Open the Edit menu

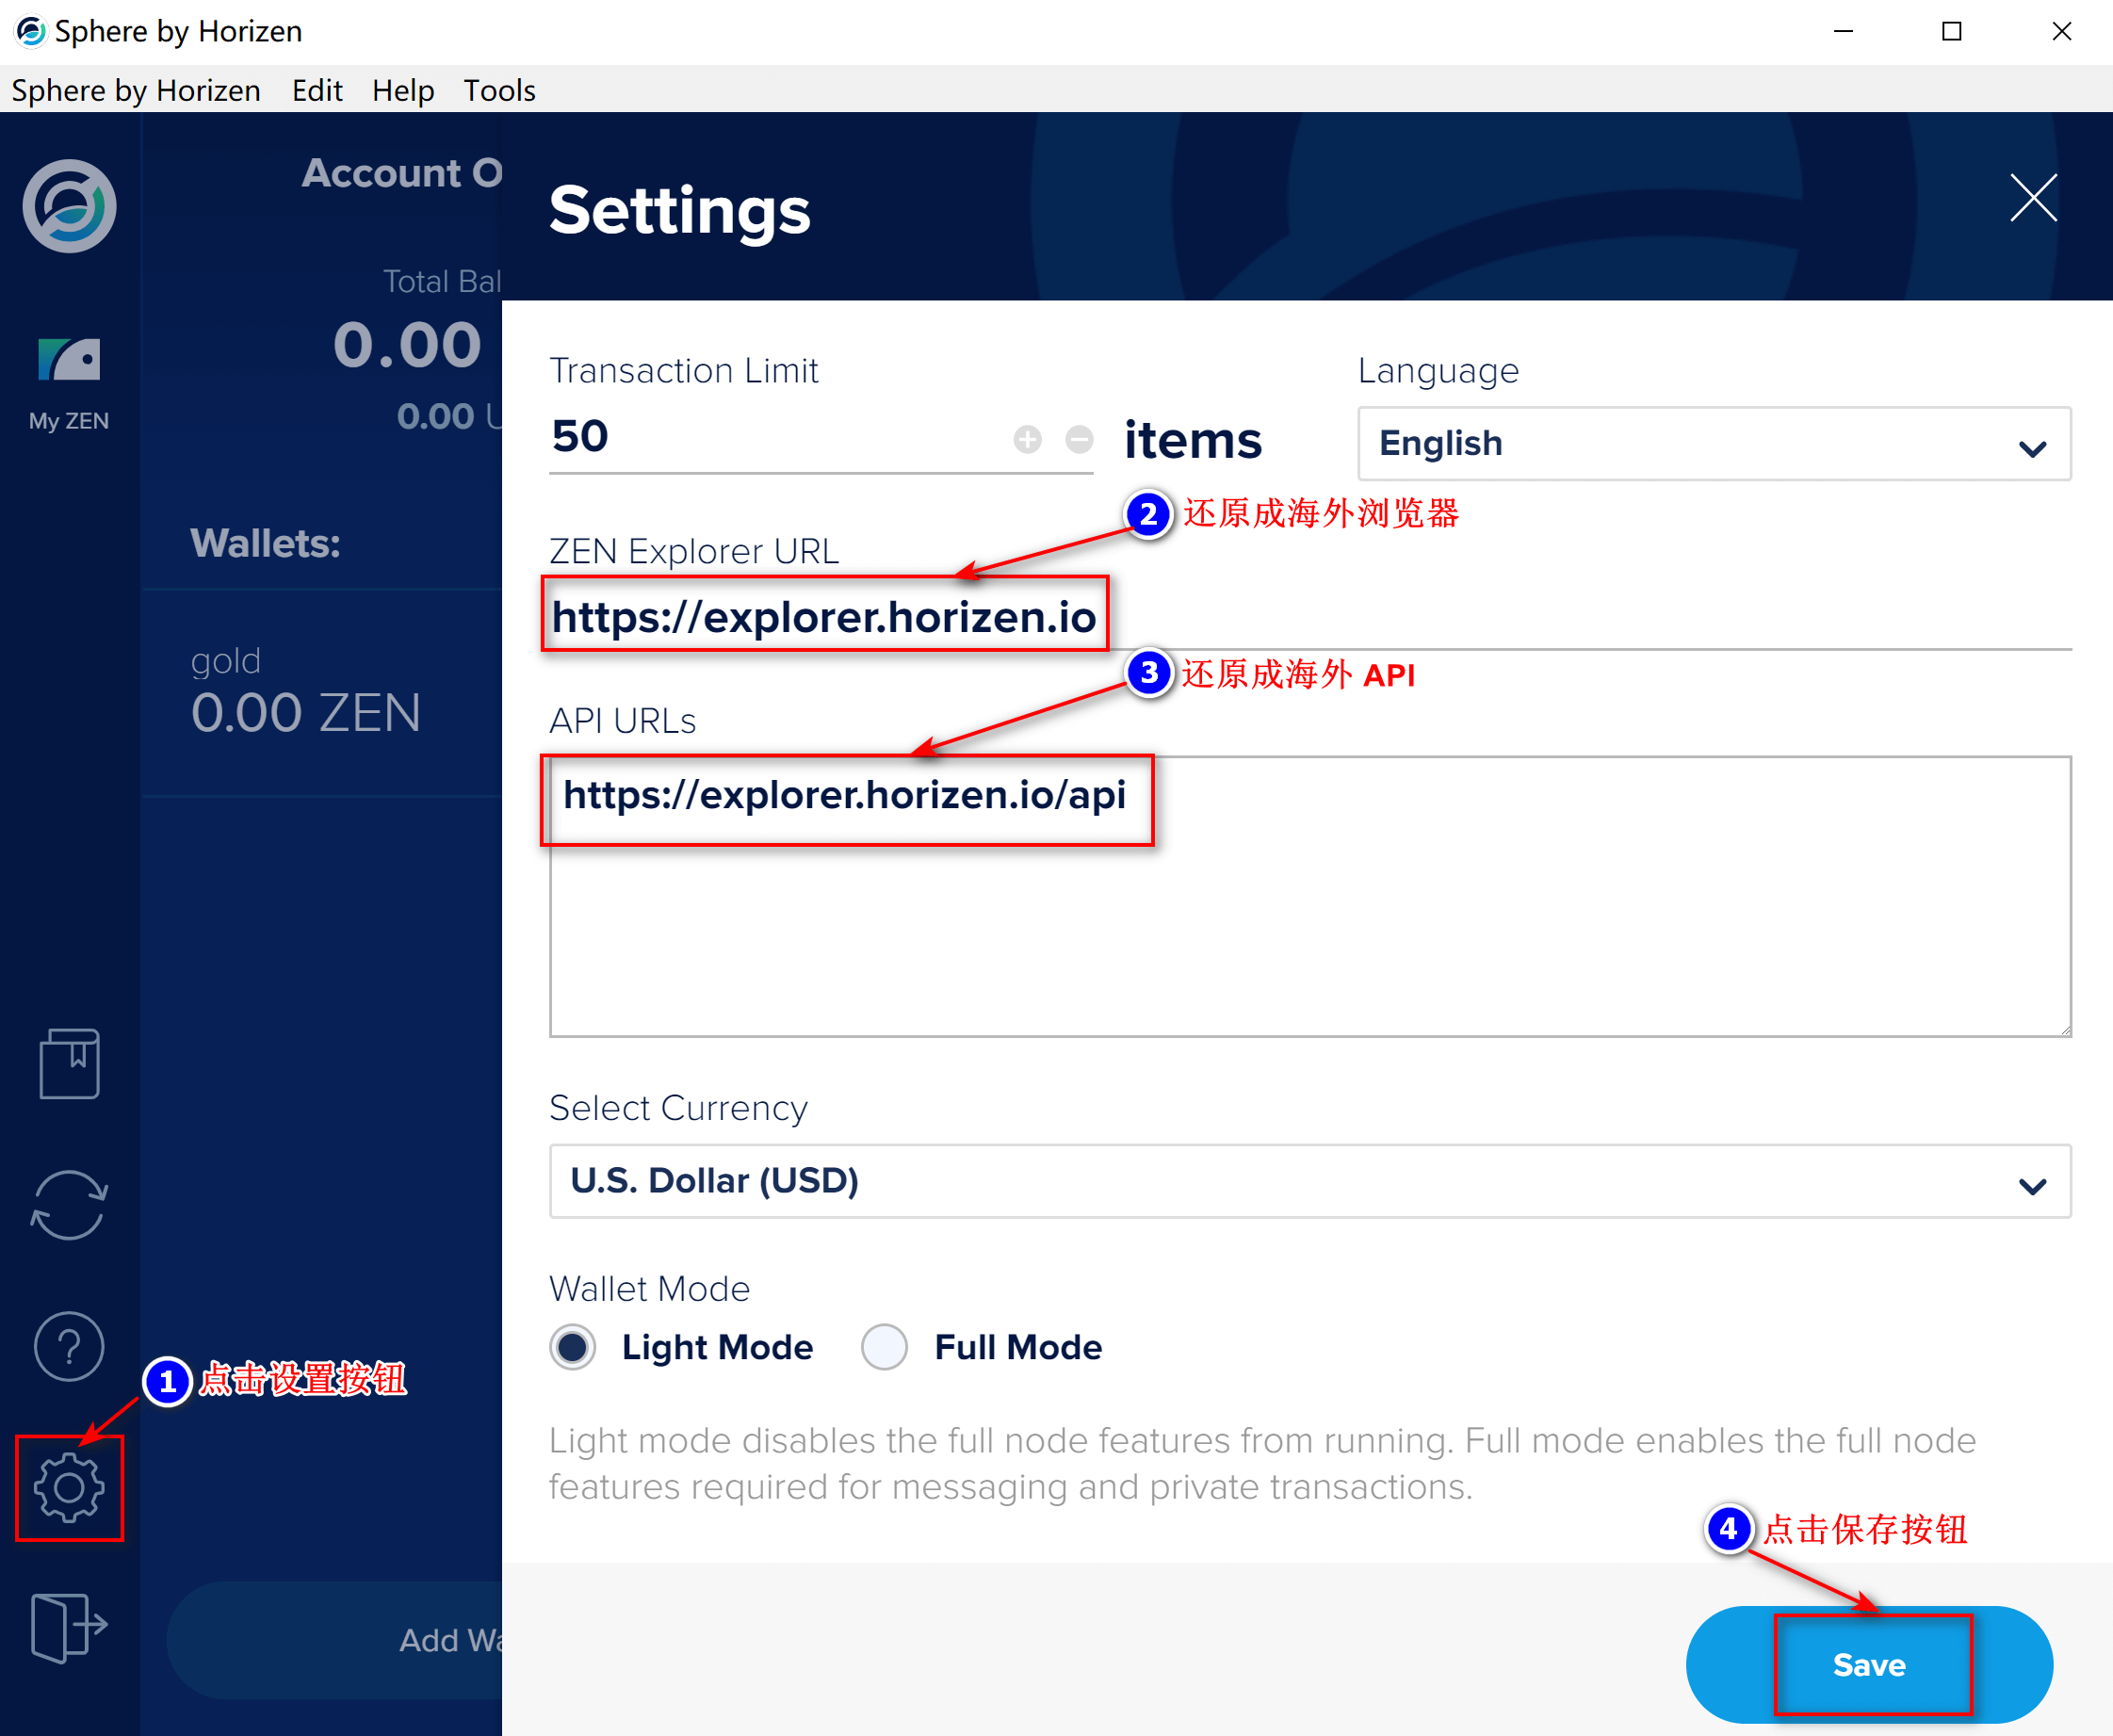pos(317,90)
